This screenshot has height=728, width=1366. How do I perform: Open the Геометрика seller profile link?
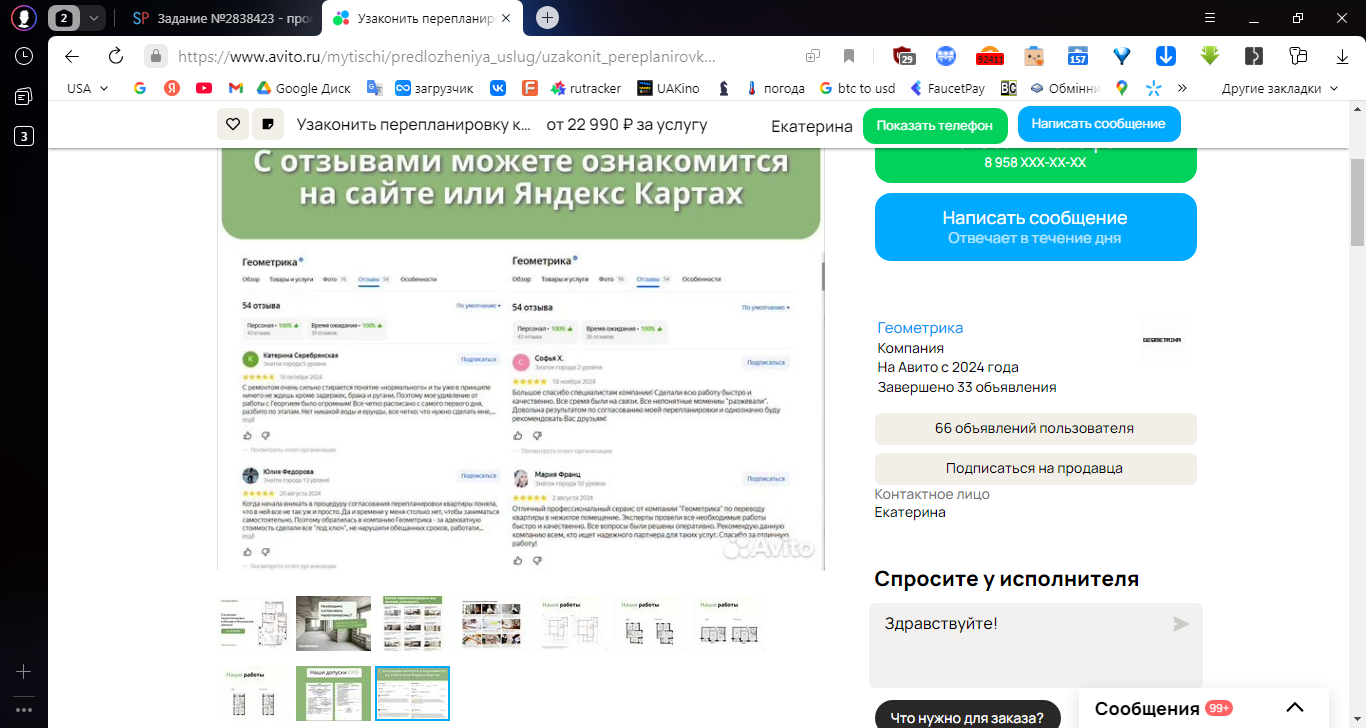click(920, 328)
